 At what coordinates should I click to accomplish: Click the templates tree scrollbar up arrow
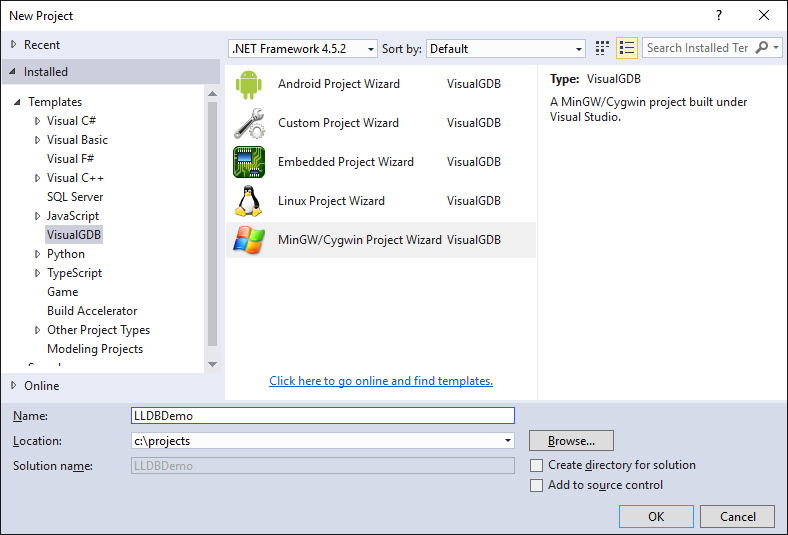(x=213, y=94)
